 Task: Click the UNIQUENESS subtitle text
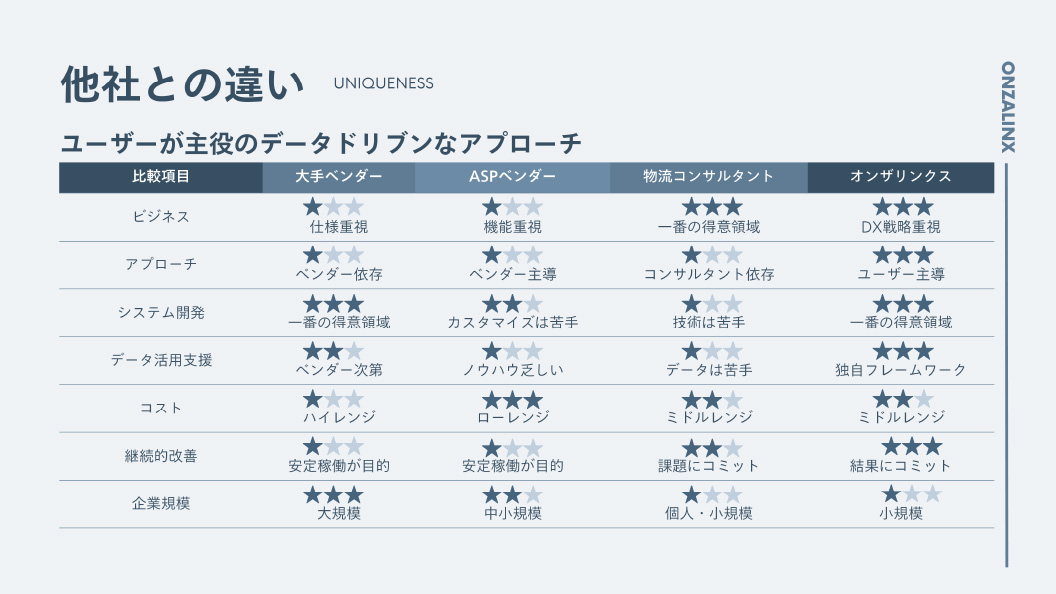pyautogui.click(x=384, y=84)
